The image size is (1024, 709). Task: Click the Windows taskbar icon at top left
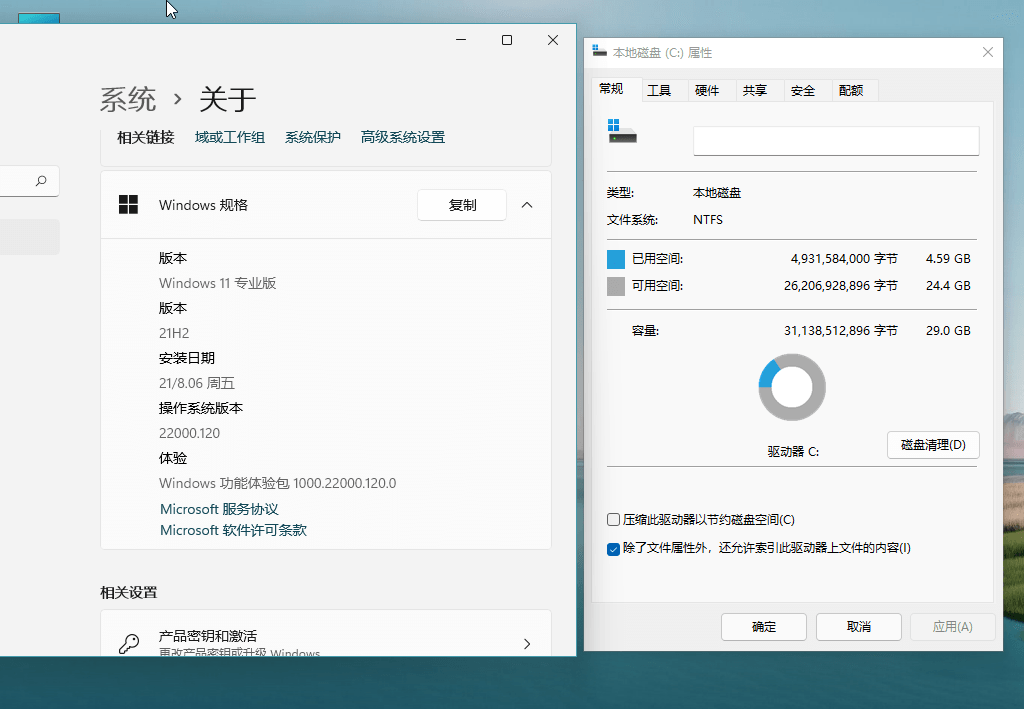(x=39, y=16)
